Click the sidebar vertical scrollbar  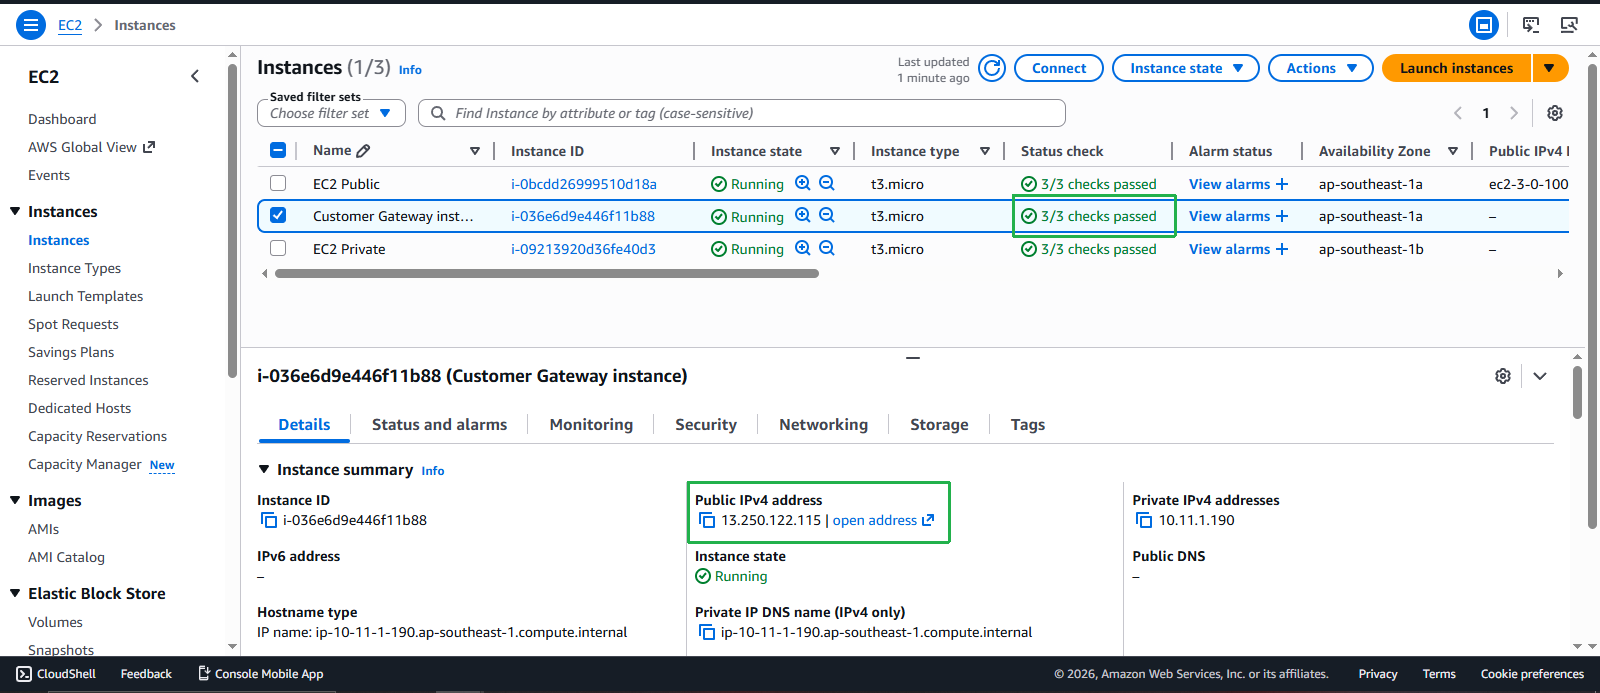232,220
